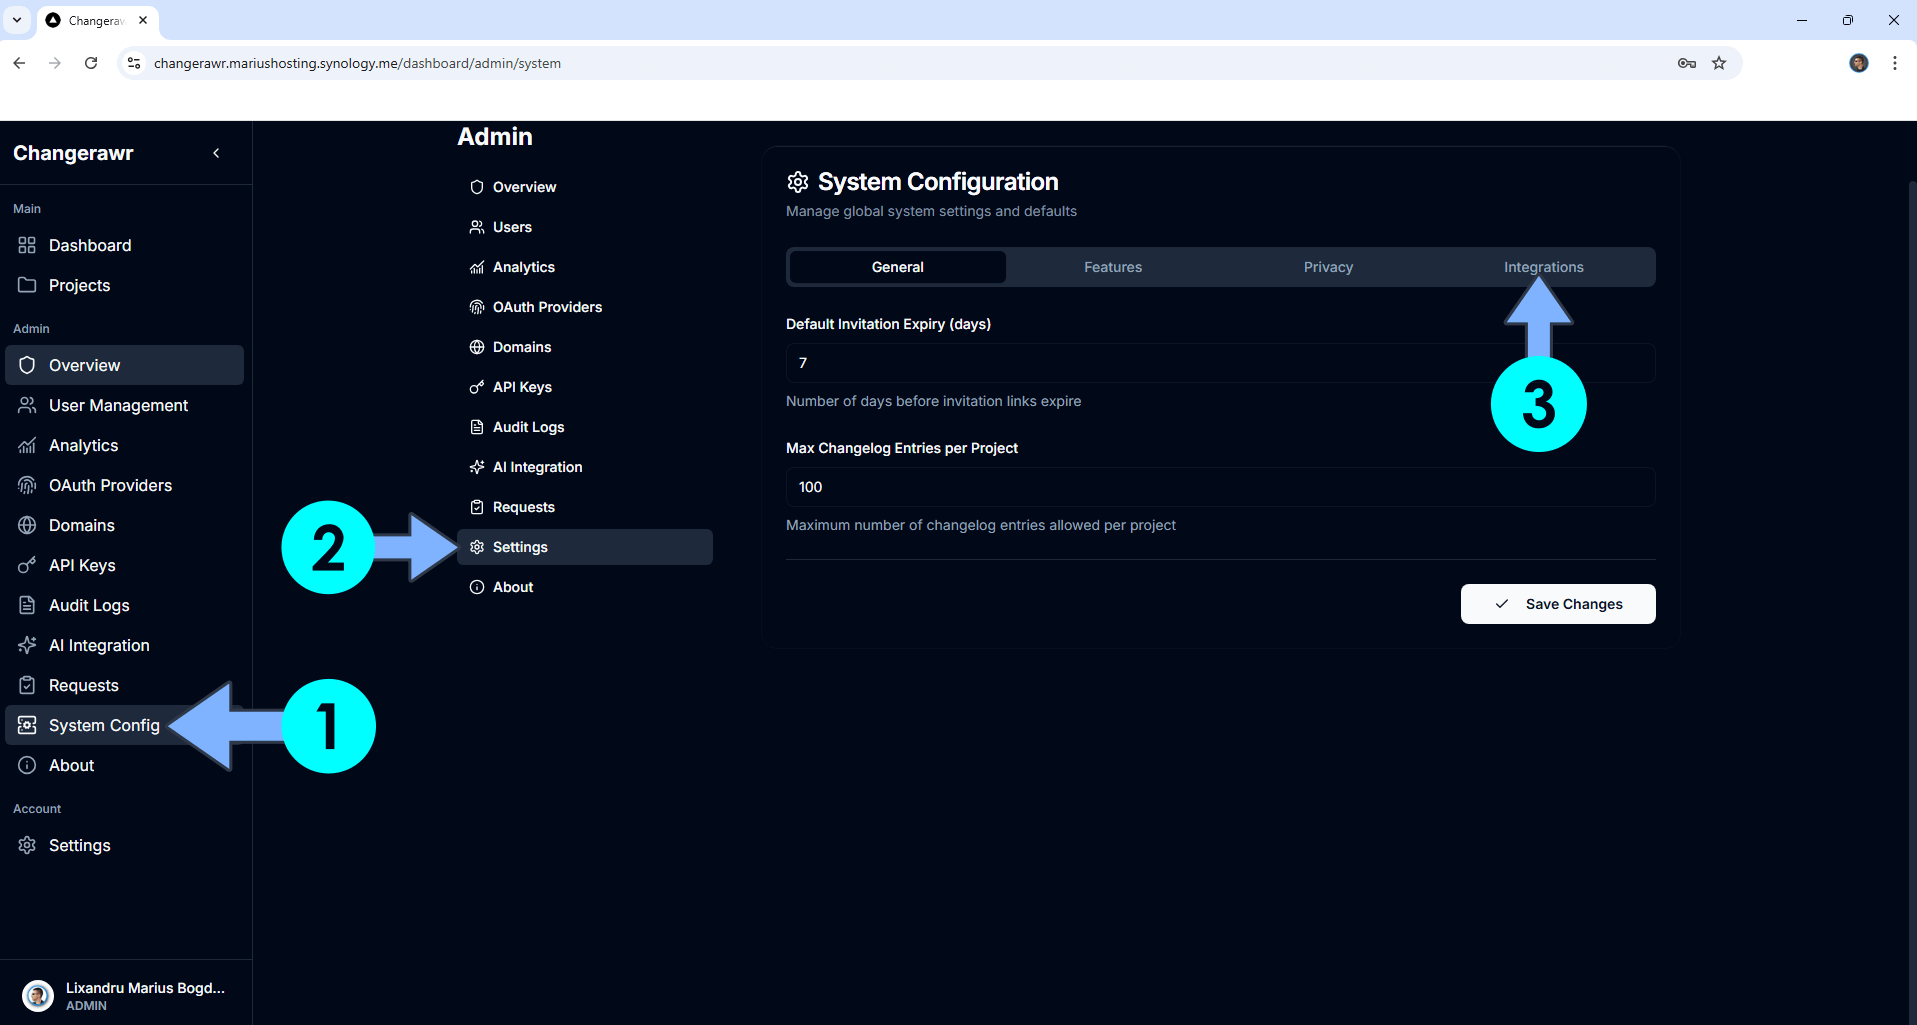Click the Admin menu About info icon
This screenshot has height=1025, width=1917.
[477, 587]
